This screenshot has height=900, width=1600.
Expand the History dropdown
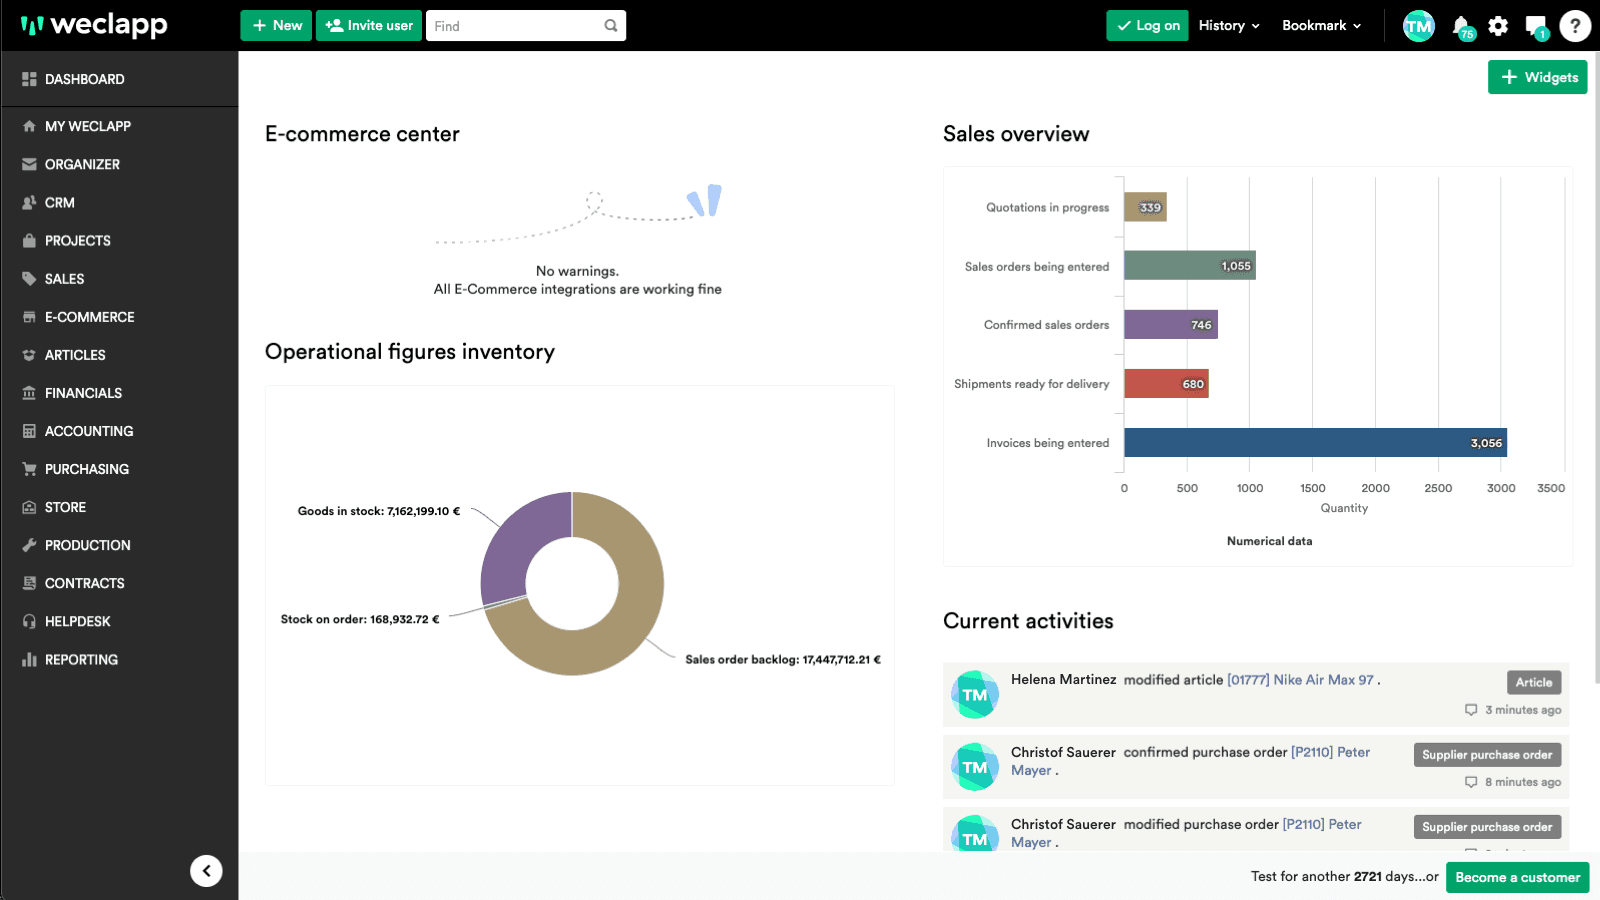(x=1229, y=26)
